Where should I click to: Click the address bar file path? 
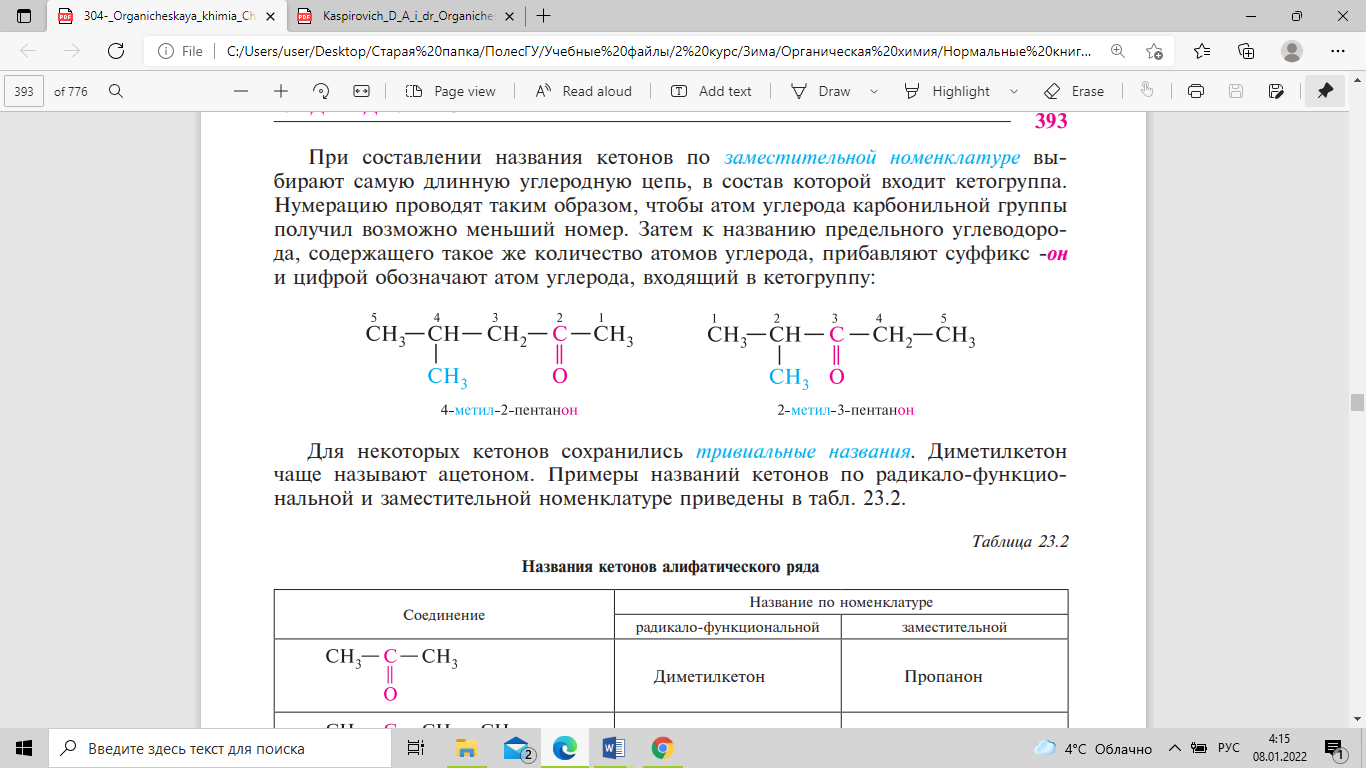click(x=660, y=51)
